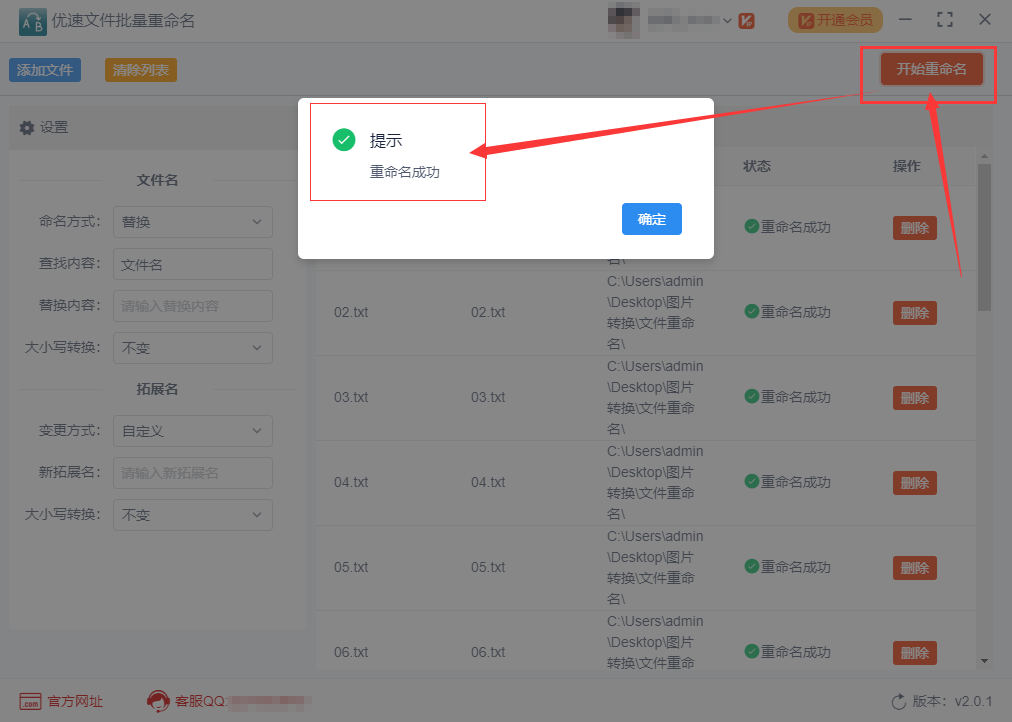Click the VIP badge icon beside username
The height and width of the screenshot is (722, 1012).
tap(747, 21)
